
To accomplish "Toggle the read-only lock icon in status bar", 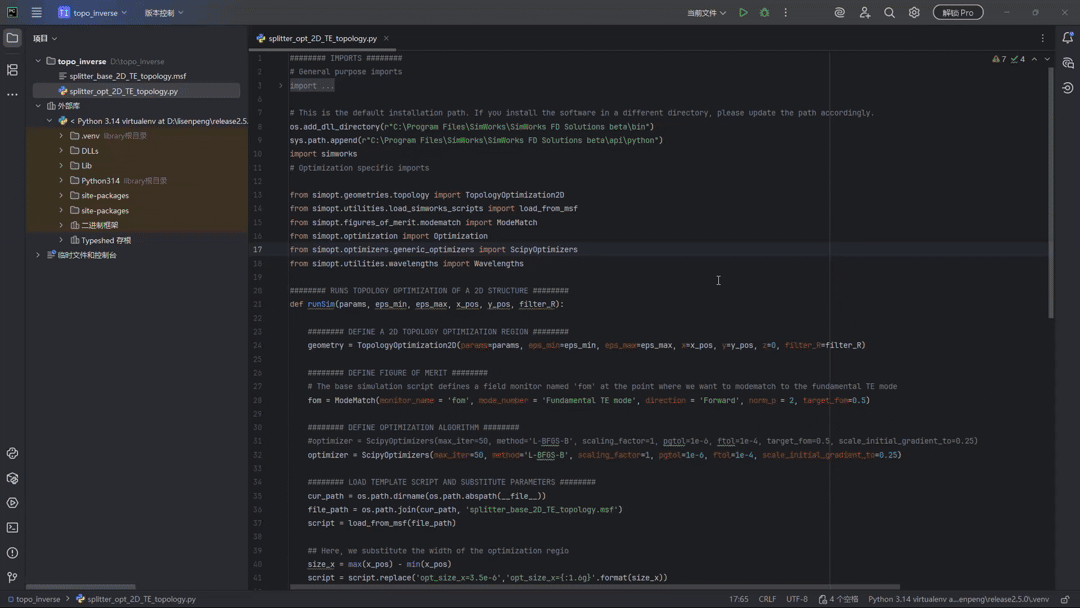I will [x=1065, y=599].
